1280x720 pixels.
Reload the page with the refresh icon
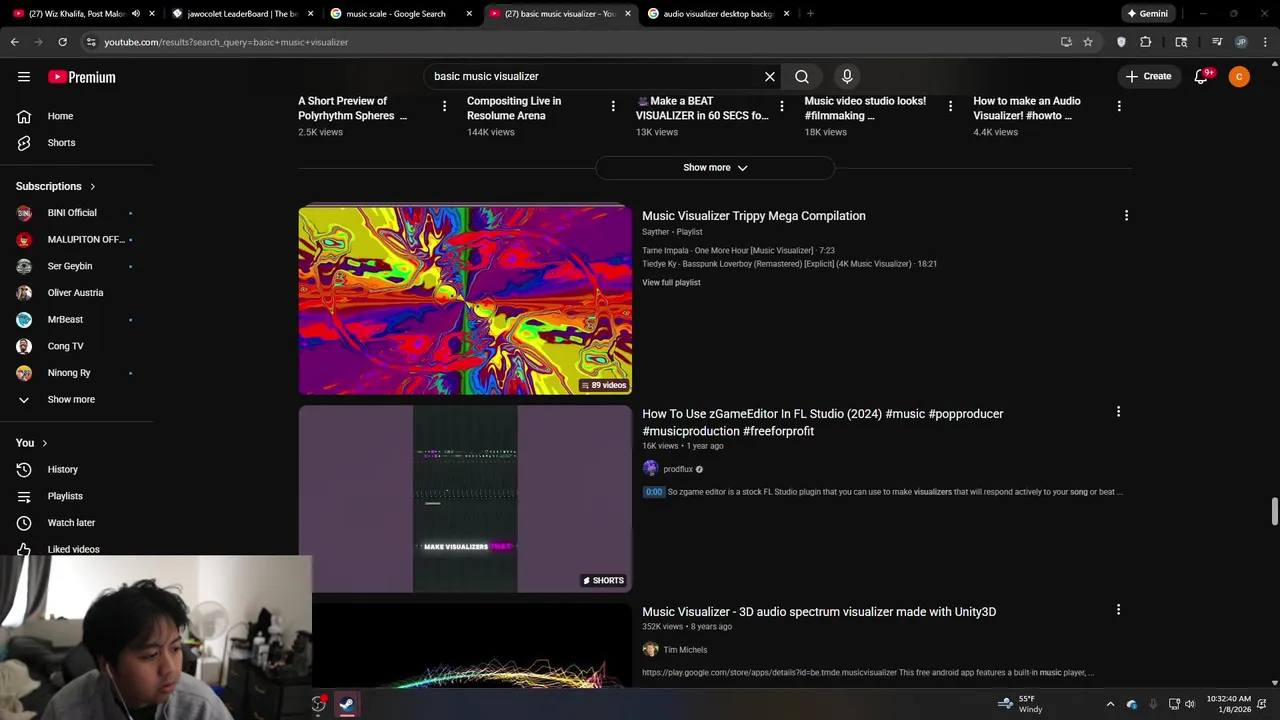pyautogui.click(x=62, y=42)
